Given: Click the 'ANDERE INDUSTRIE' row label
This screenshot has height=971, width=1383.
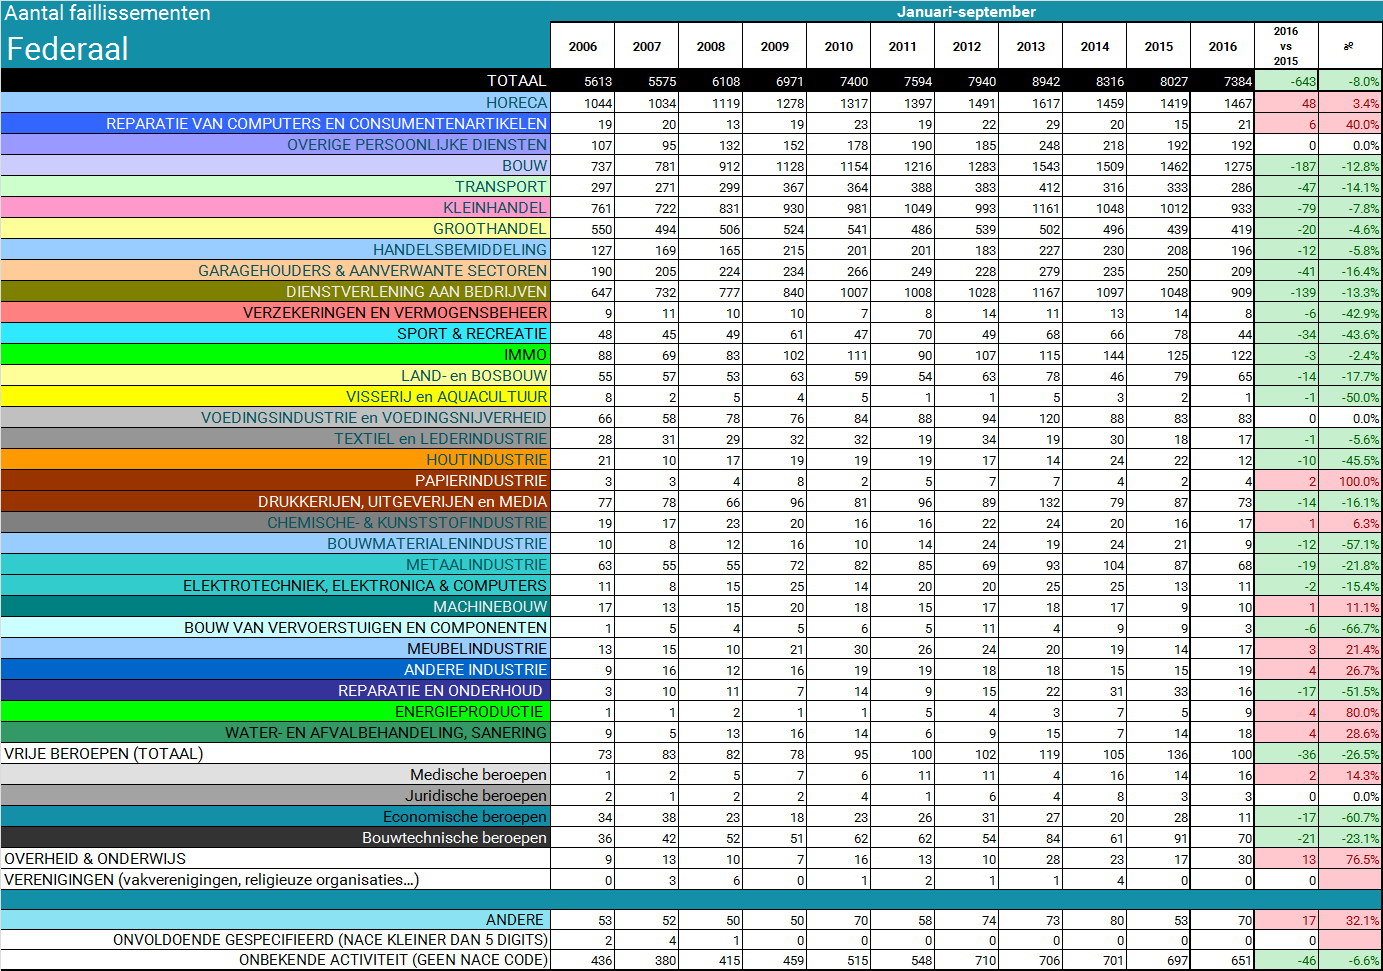Looking at the screenshot, I should click(x=475, y=669).
